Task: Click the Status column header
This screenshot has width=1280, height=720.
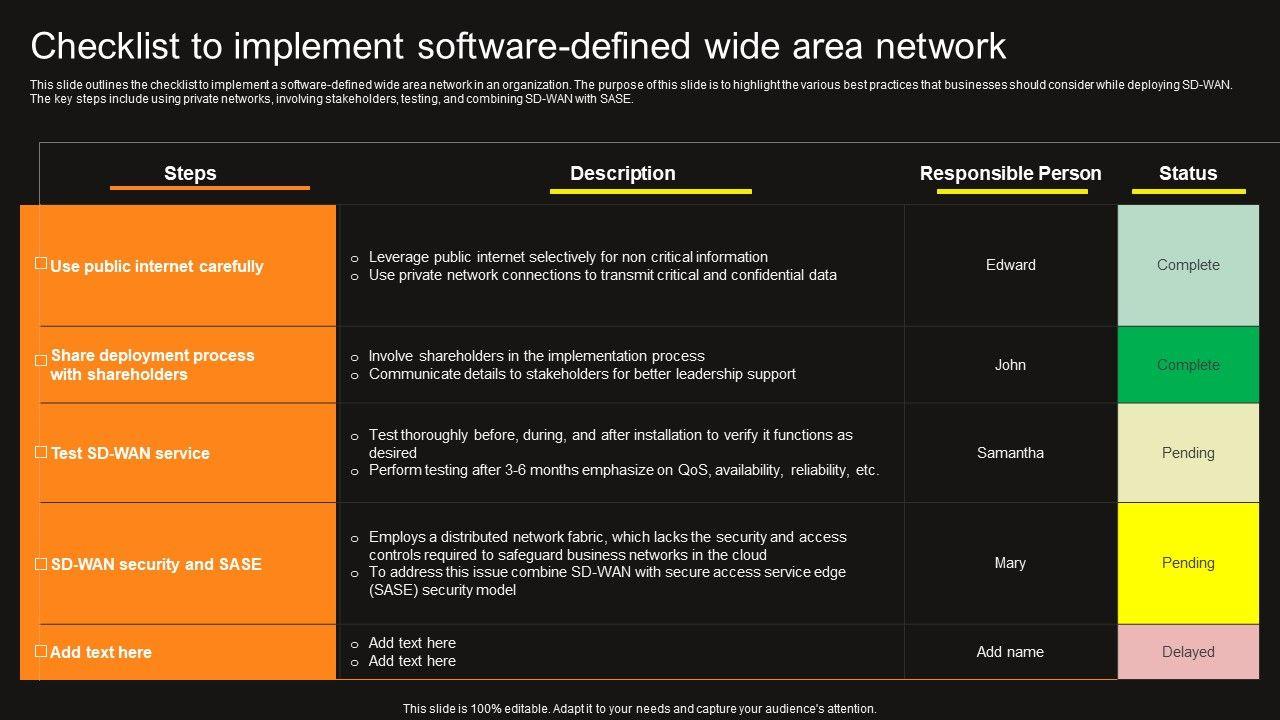Action: (x=1187, y=173)
